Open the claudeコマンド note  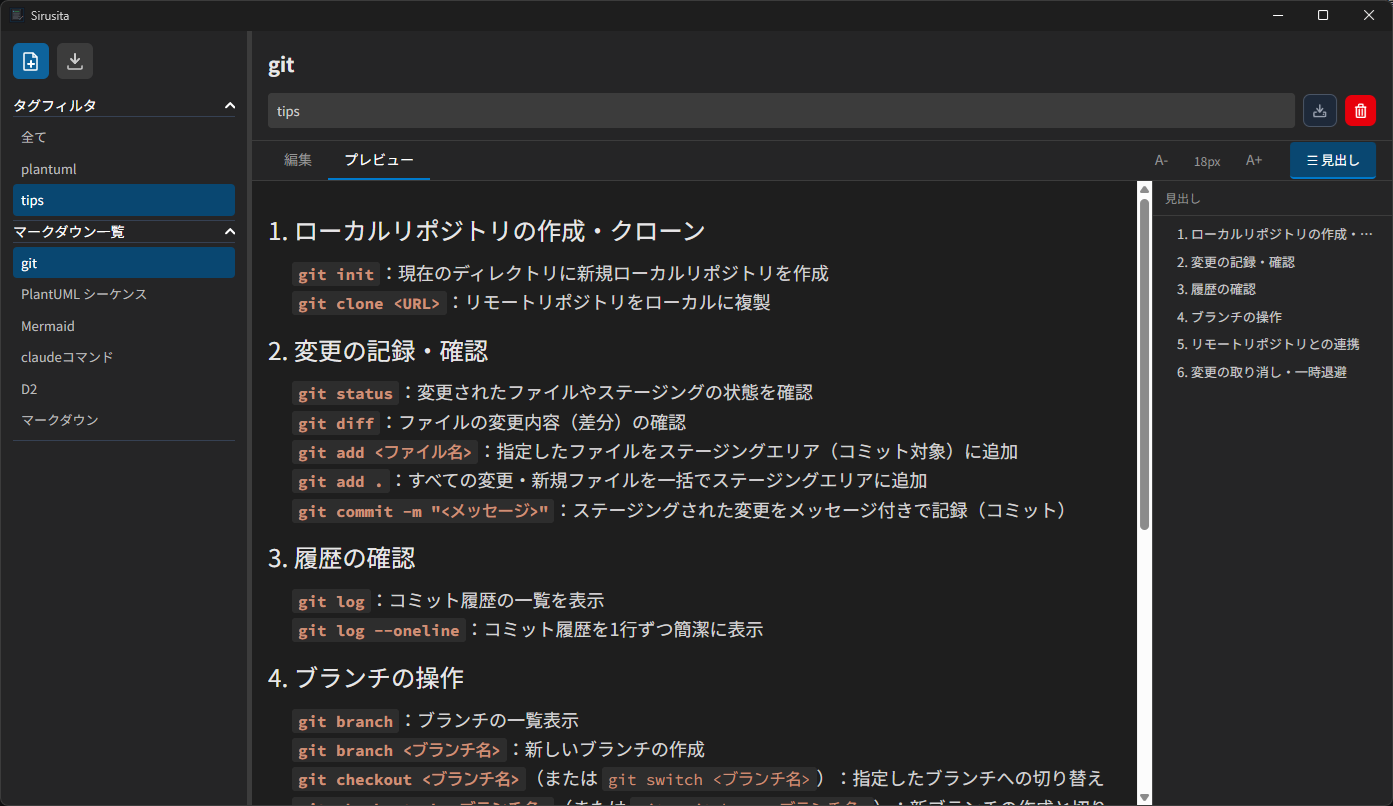pos(124,357)
